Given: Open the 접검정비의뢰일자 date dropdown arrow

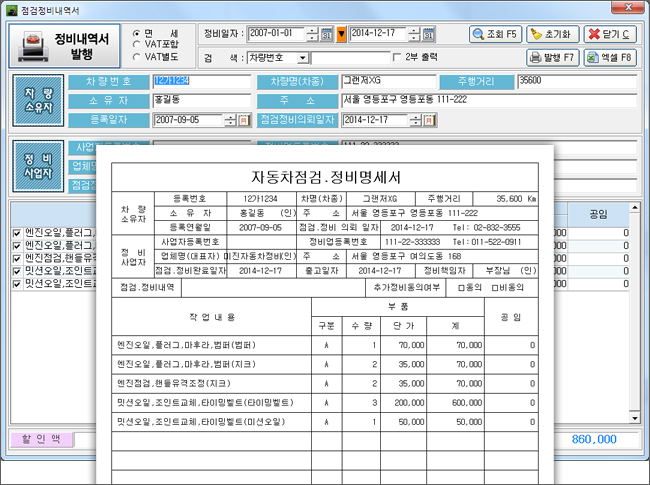Looking at the screenshot, I should [x=414, y=120].
